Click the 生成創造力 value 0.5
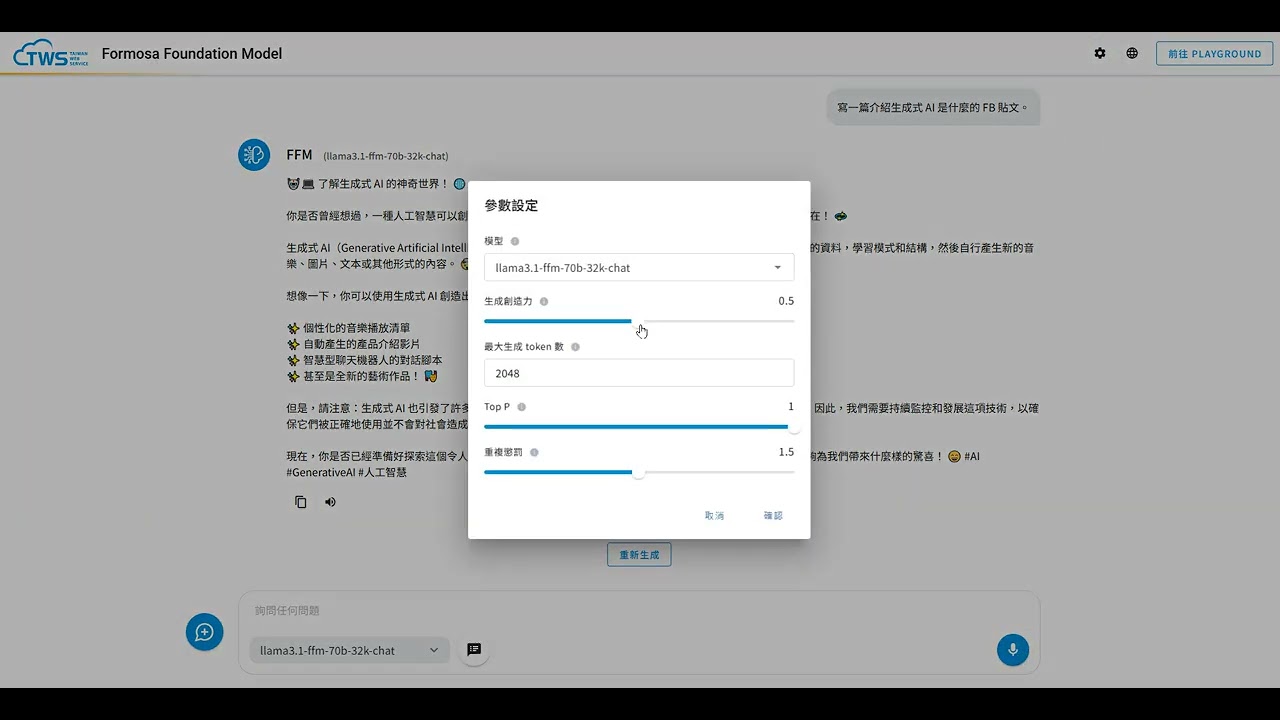This screenshot has width=1280, height=720. [x=786, y=301]
